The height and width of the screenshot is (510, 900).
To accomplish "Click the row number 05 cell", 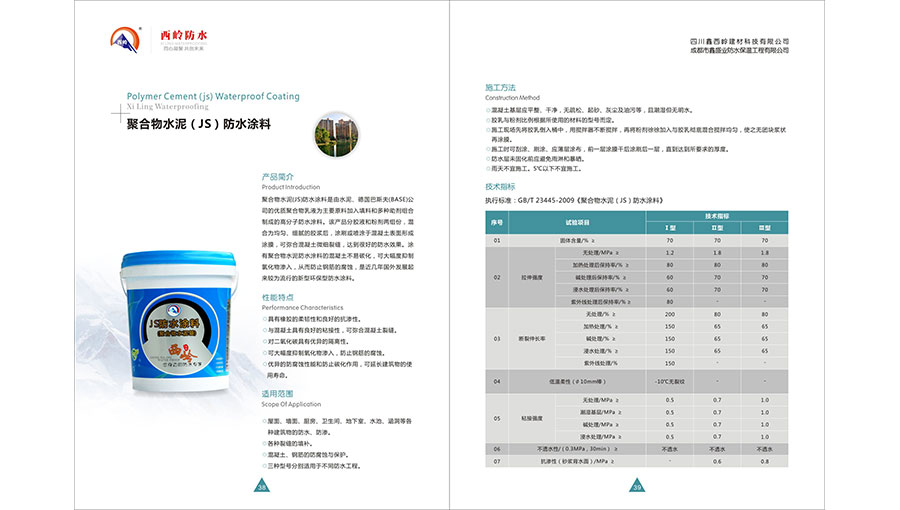I will click(x=497, y=418).
